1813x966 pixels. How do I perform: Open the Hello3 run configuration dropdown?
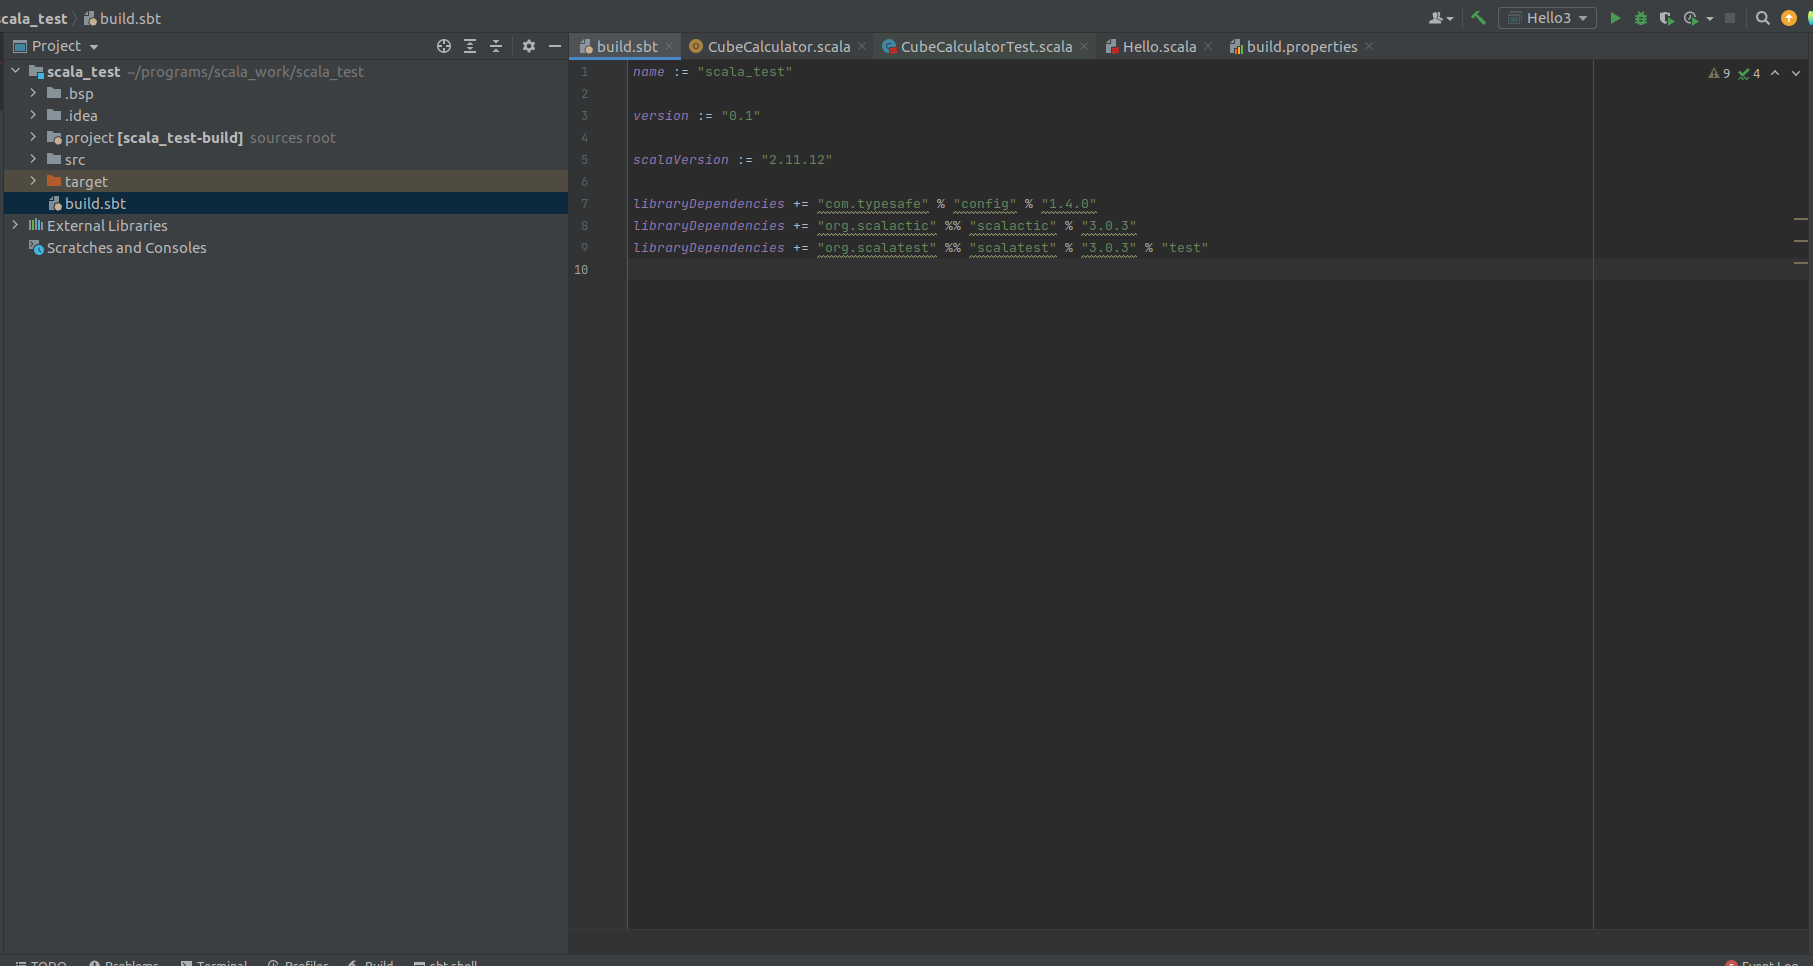(1547, 18)
